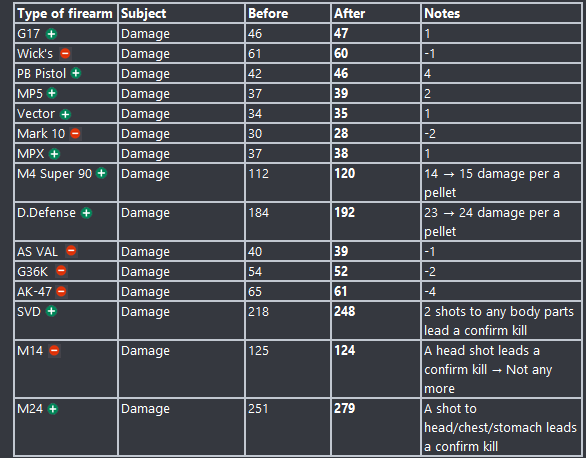The width and height of the screenshot is (586, 458).
Task: Click the red minus icon beside AS VAL
Action: 71,251
